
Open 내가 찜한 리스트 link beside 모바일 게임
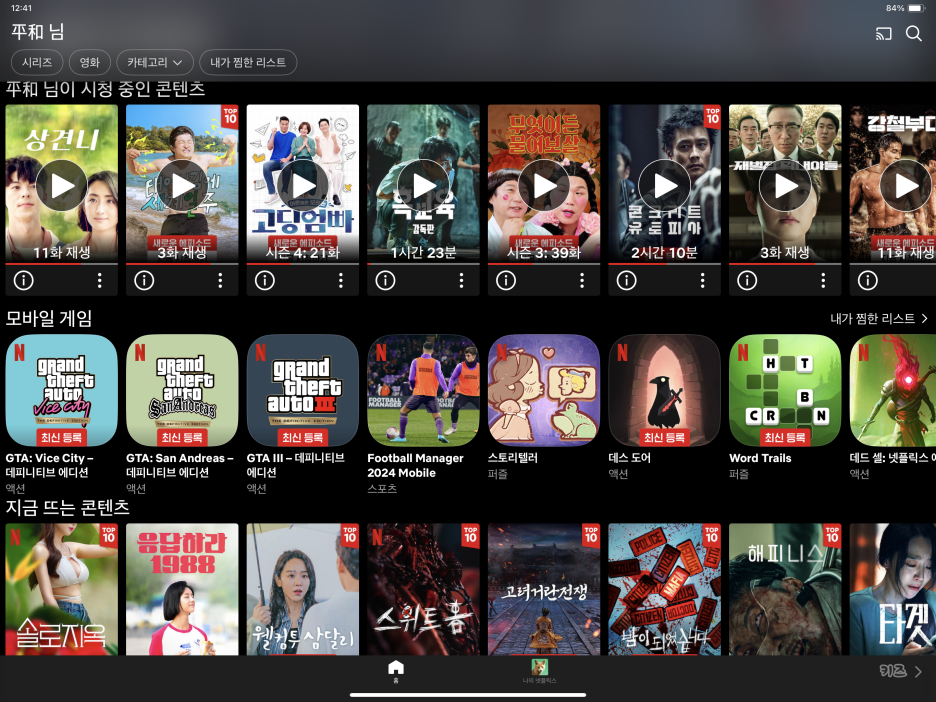(x=879, y=319)
